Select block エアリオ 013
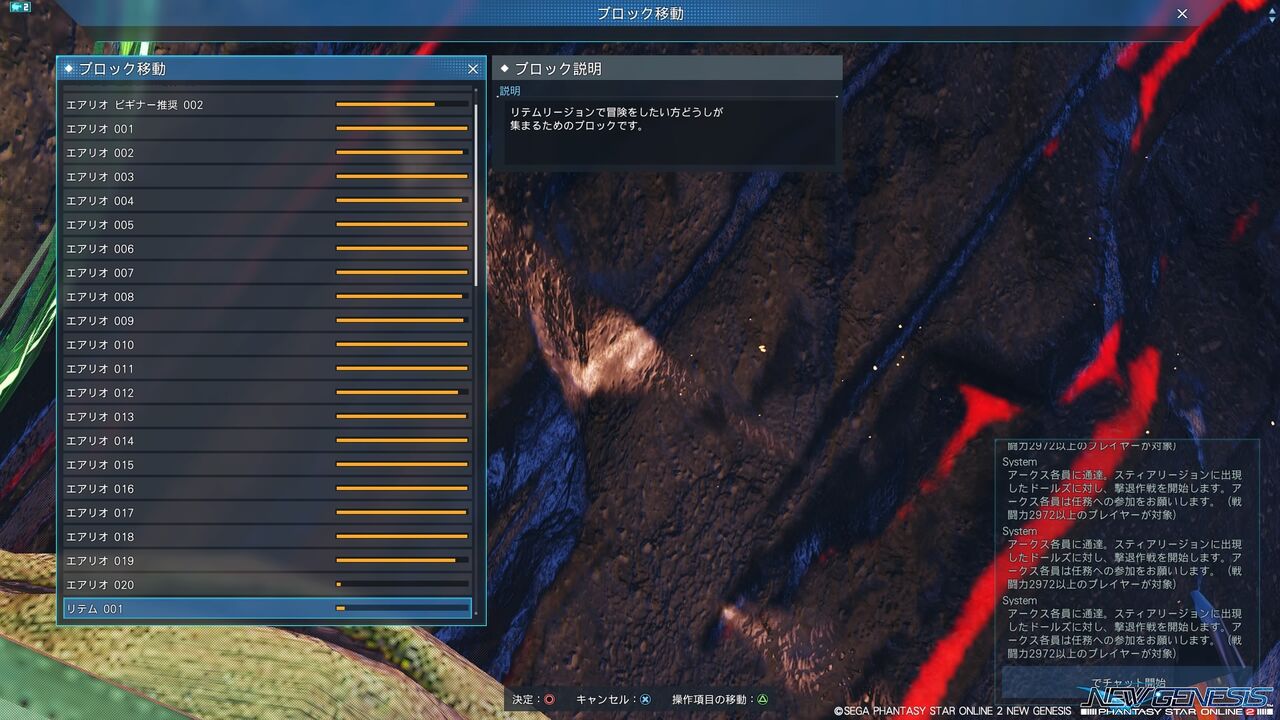 click(266, 416)
